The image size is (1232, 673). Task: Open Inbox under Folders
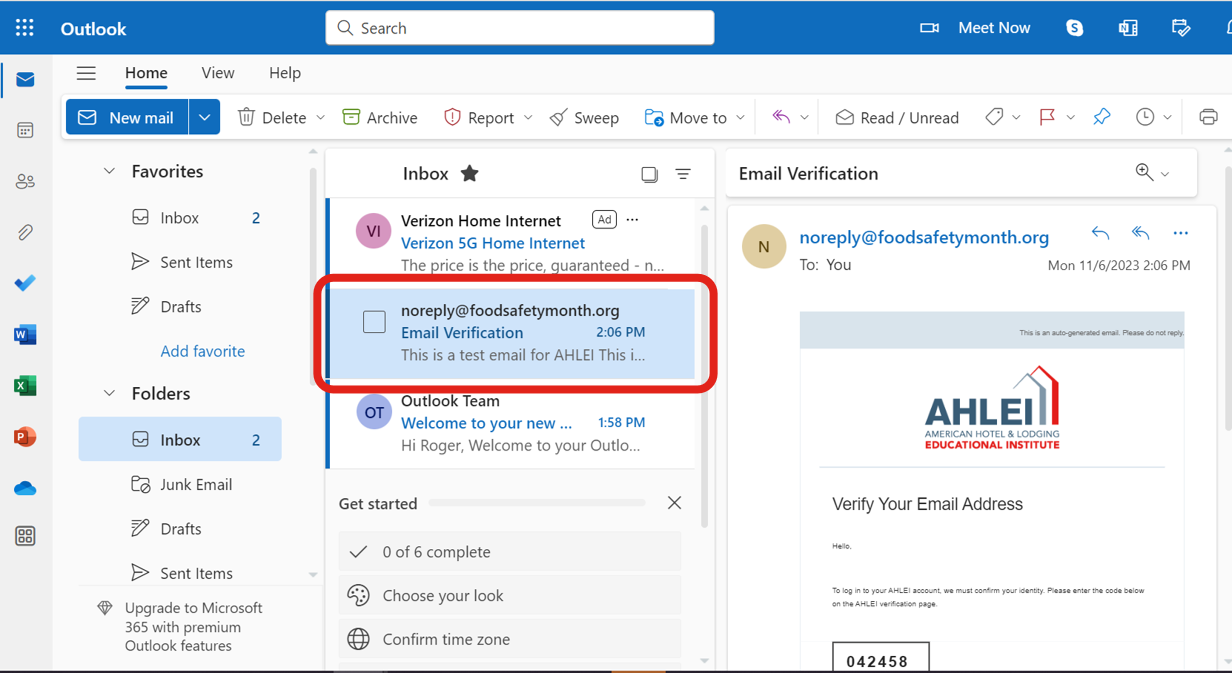(180, 439)
